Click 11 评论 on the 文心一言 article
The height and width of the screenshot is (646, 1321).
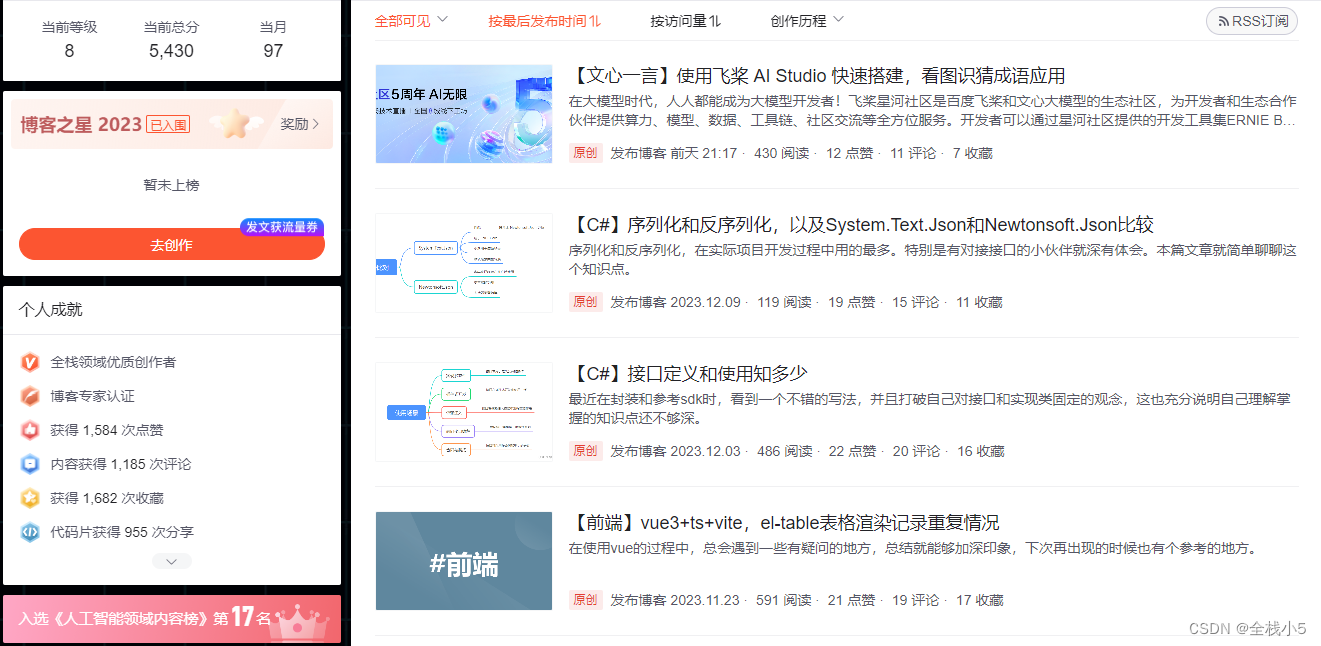(913, 153)
